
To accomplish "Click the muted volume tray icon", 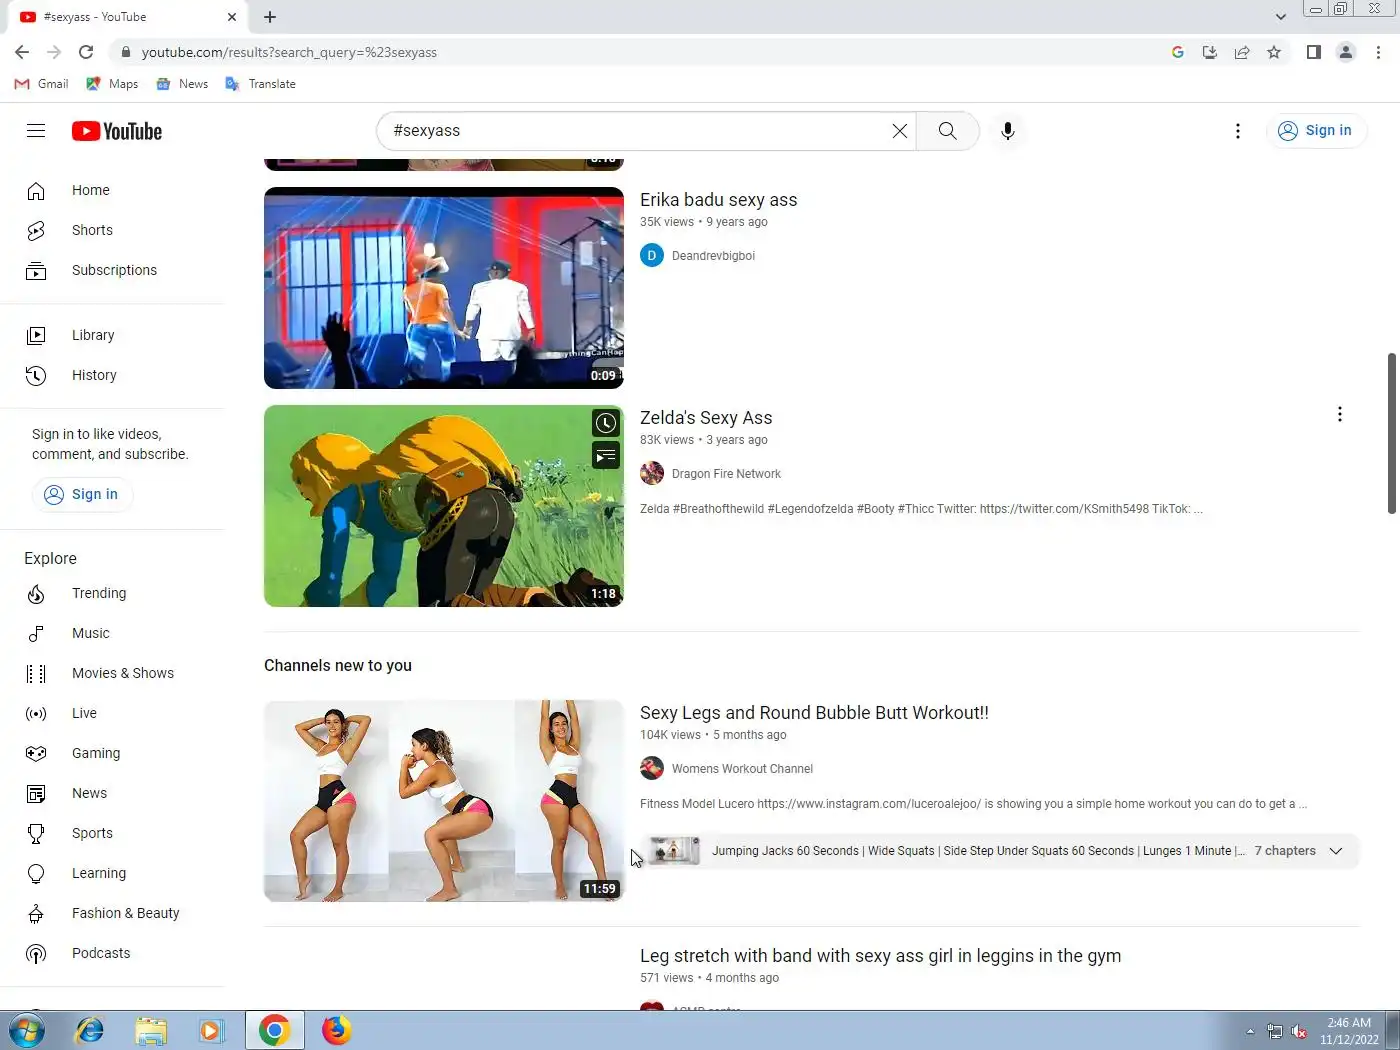I will tap(1299, 1031).
